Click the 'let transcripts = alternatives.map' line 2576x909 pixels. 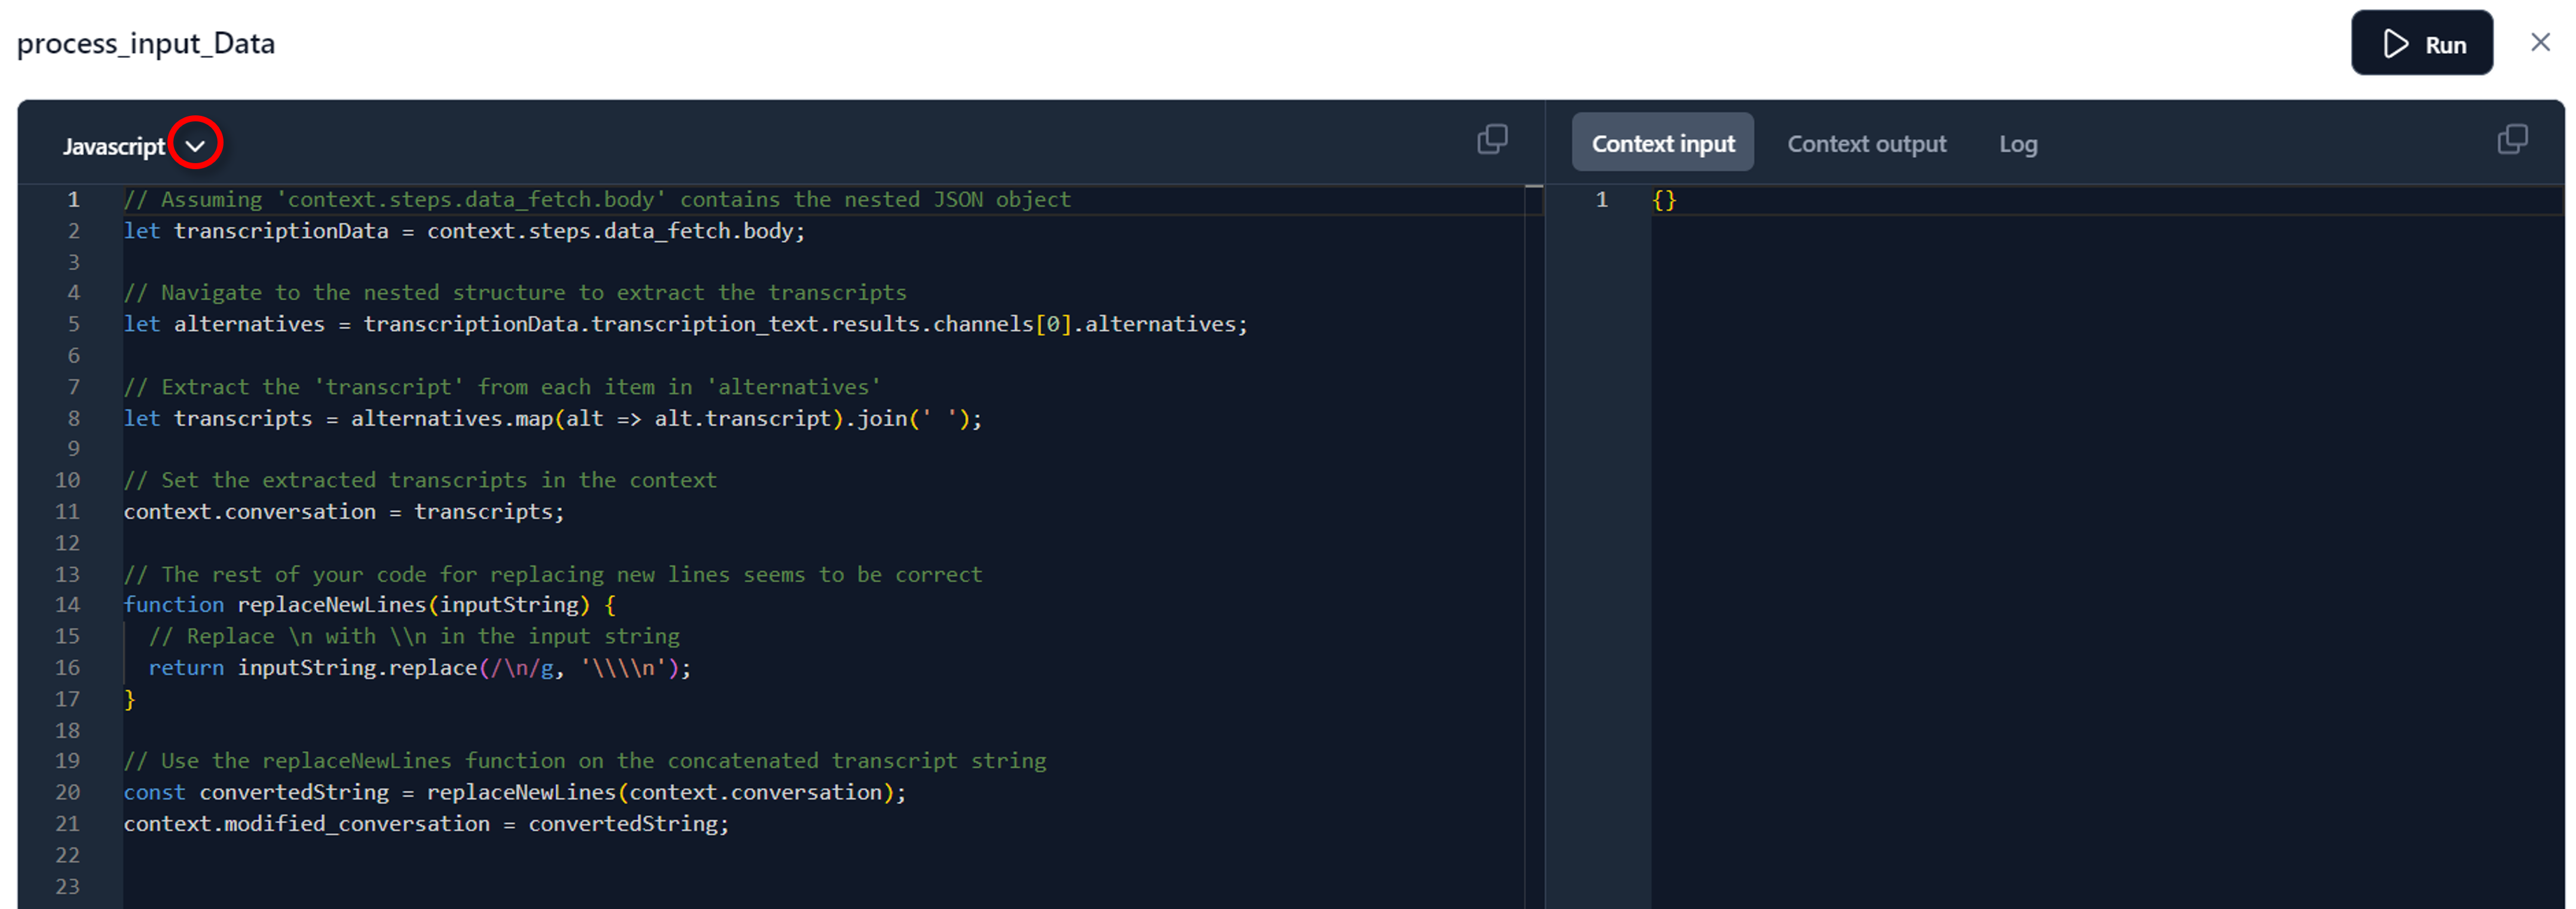point(553,418)
